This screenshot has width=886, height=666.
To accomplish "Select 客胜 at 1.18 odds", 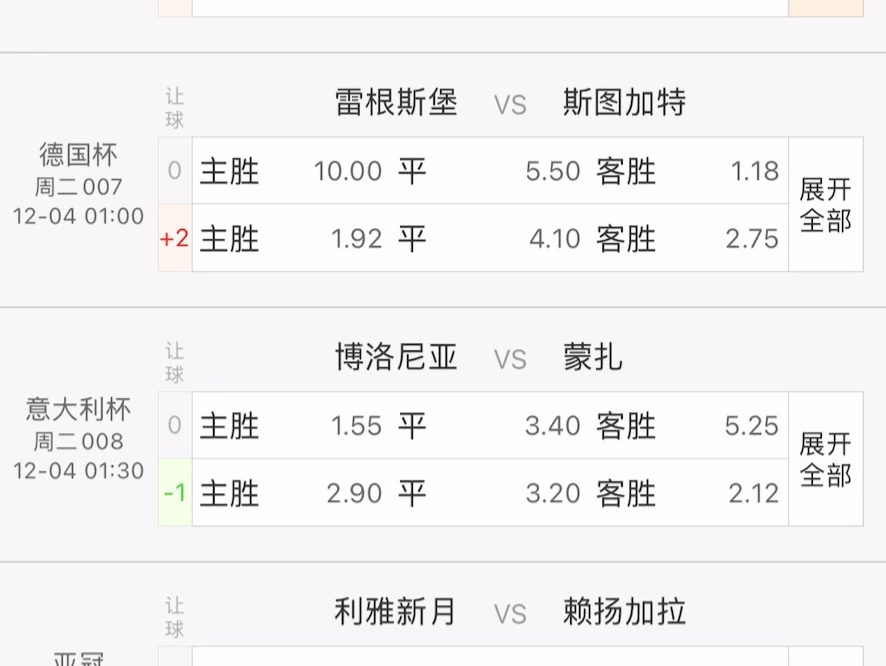I will click(x=688, y=171).
